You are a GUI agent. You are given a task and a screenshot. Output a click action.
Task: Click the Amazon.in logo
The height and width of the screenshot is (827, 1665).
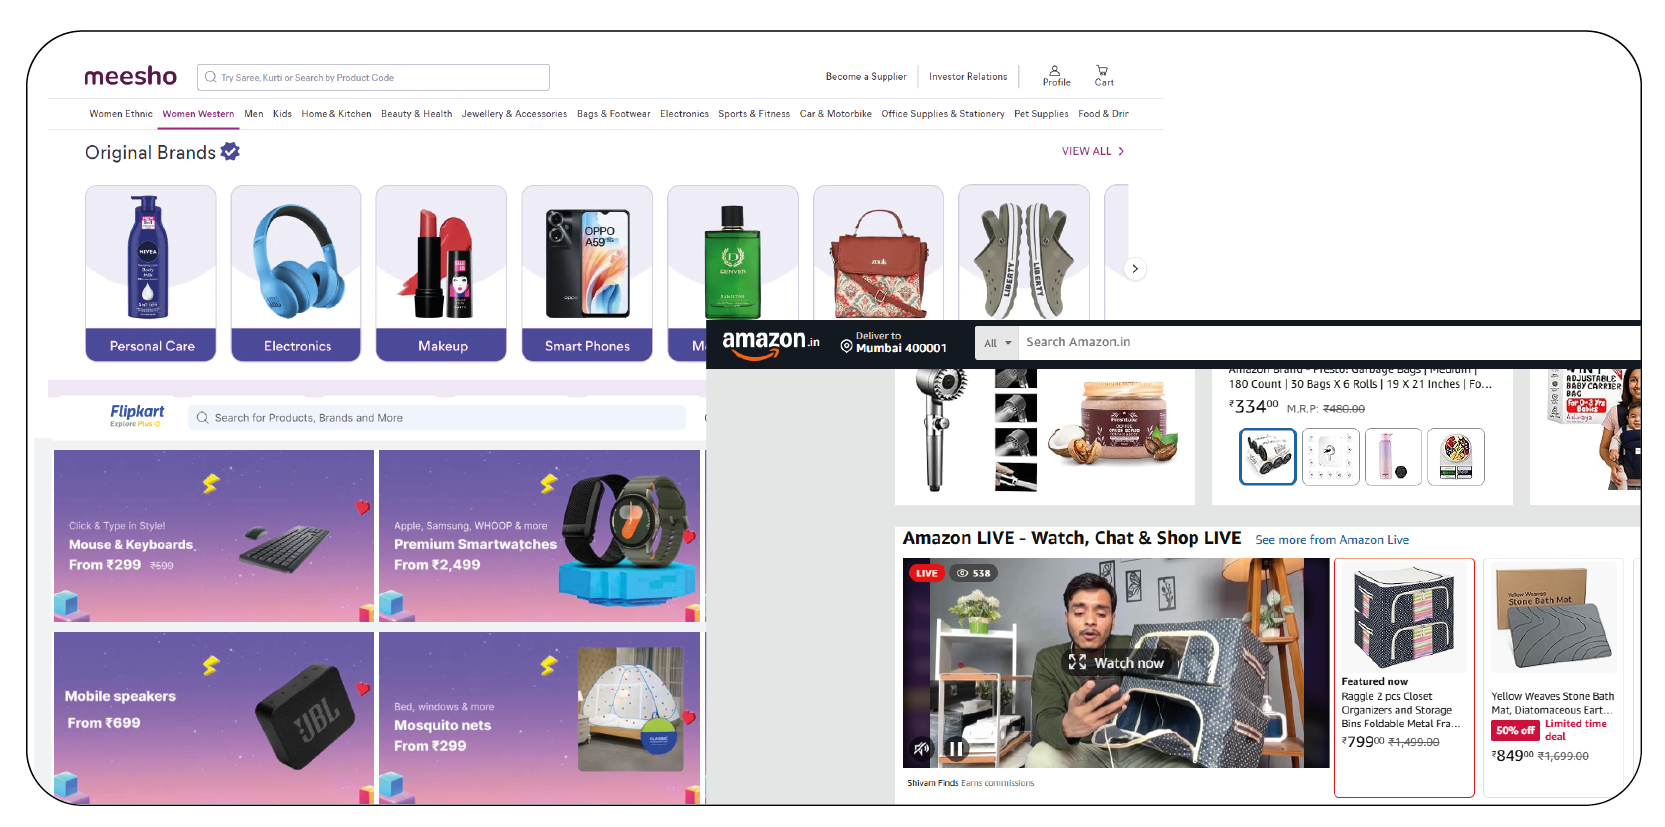[770, 343]
